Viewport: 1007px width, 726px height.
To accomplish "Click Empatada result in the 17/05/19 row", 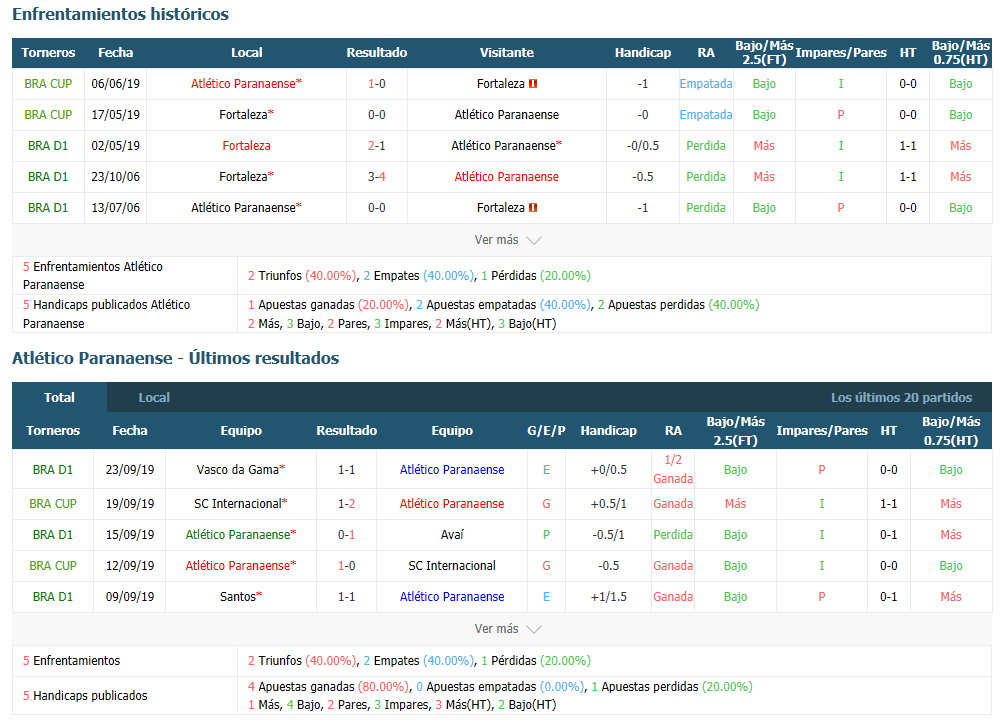I will [x=706, y=114].
